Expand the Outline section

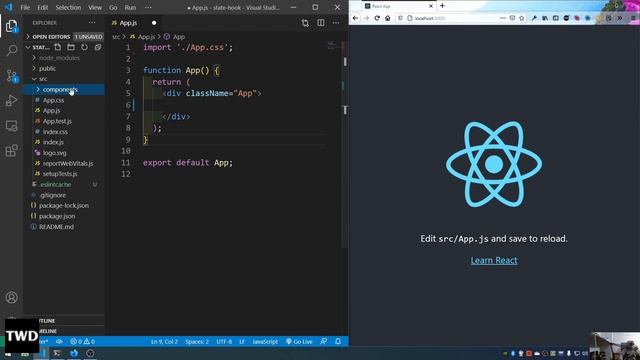click(x=64, y=321)
